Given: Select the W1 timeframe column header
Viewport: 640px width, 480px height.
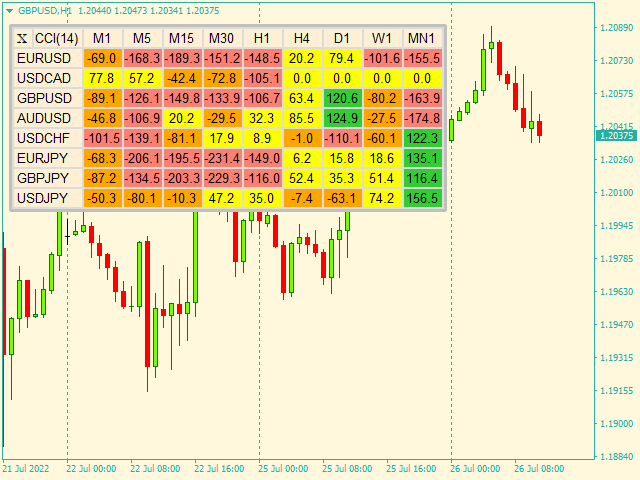Looking at the screenshot, I should pos(382,38).
